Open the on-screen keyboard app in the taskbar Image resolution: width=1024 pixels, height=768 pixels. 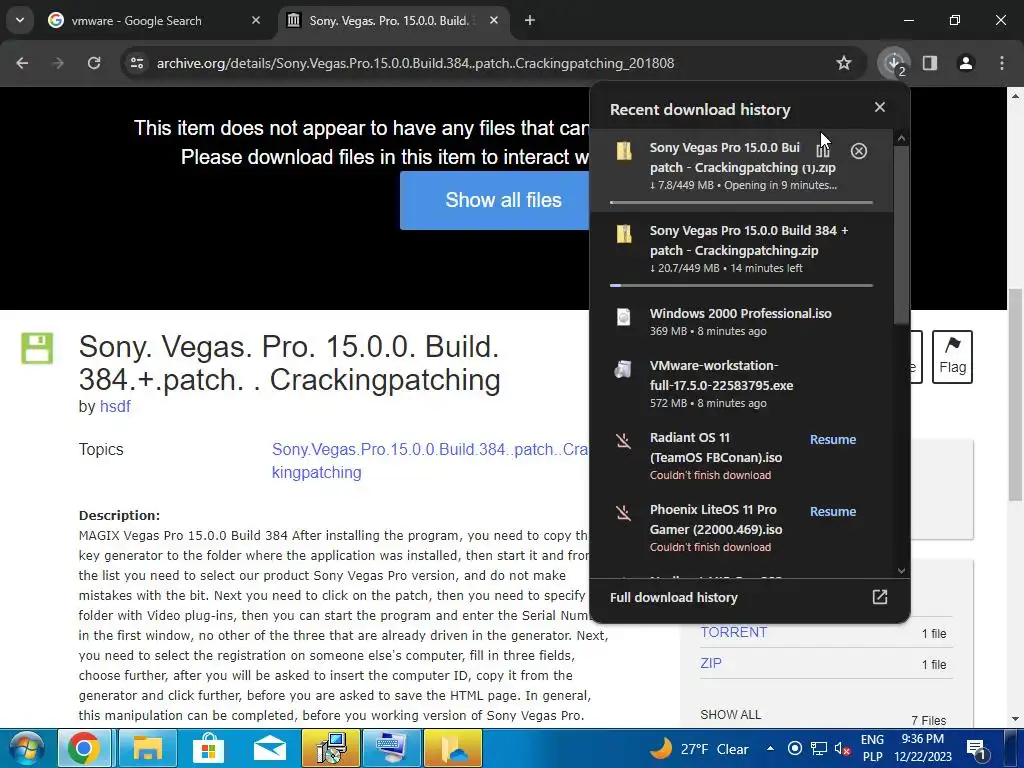(392, 748)
